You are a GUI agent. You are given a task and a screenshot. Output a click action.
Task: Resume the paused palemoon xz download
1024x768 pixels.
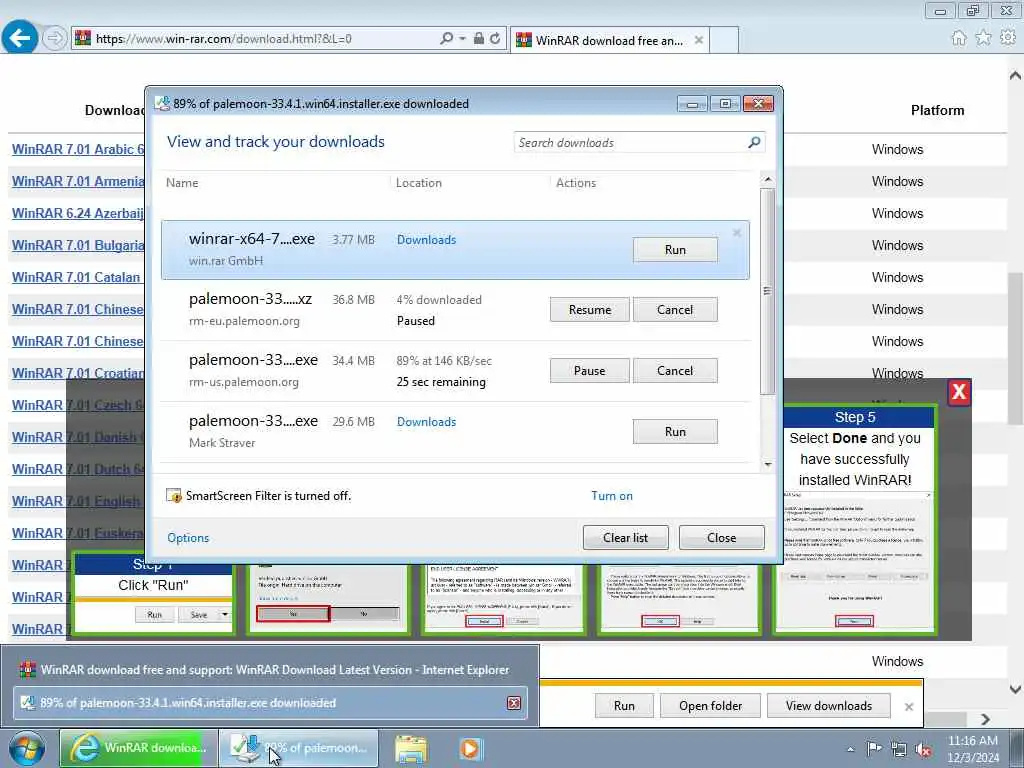tap(590, 310)
